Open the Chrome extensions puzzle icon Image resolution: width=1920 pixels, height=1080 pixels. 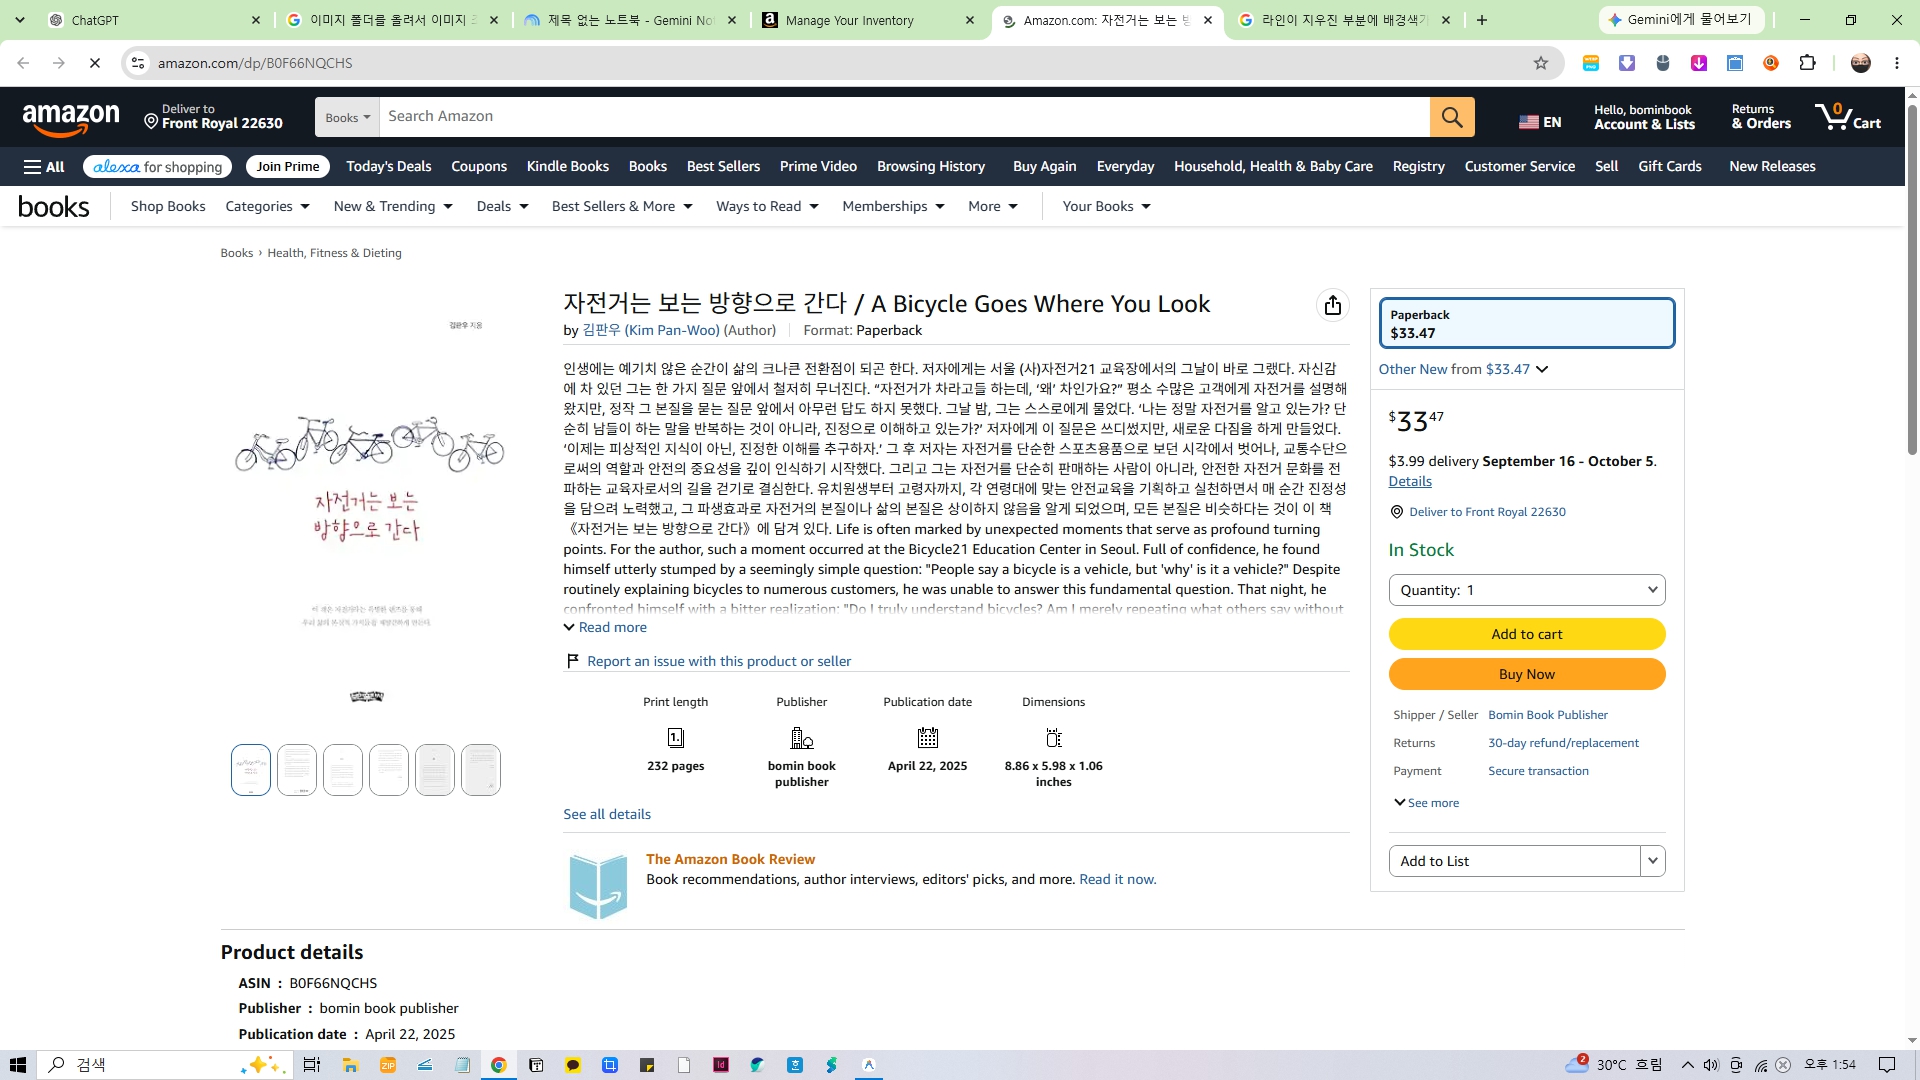[1807, 63]
